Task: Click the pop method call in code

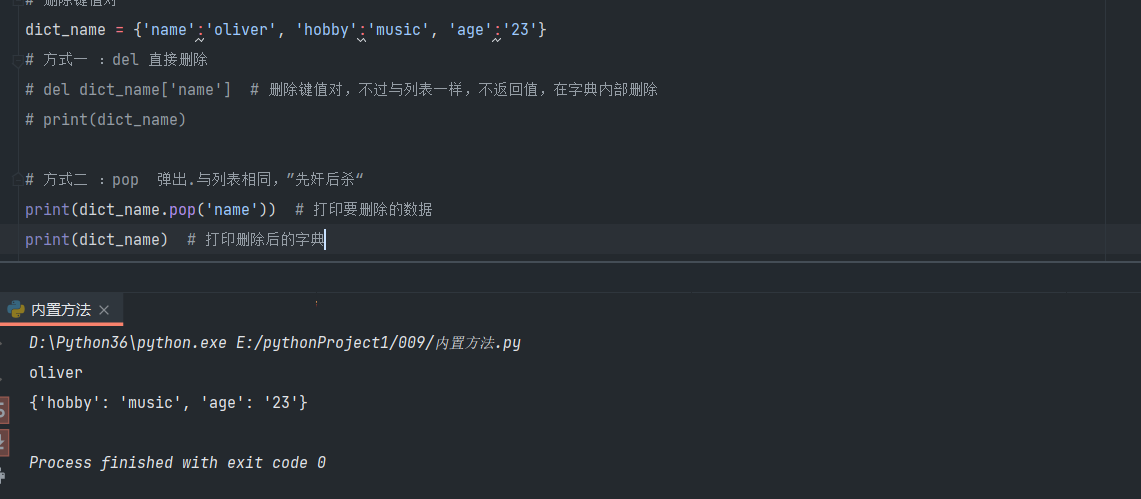Action: click(x=182, y=210)
